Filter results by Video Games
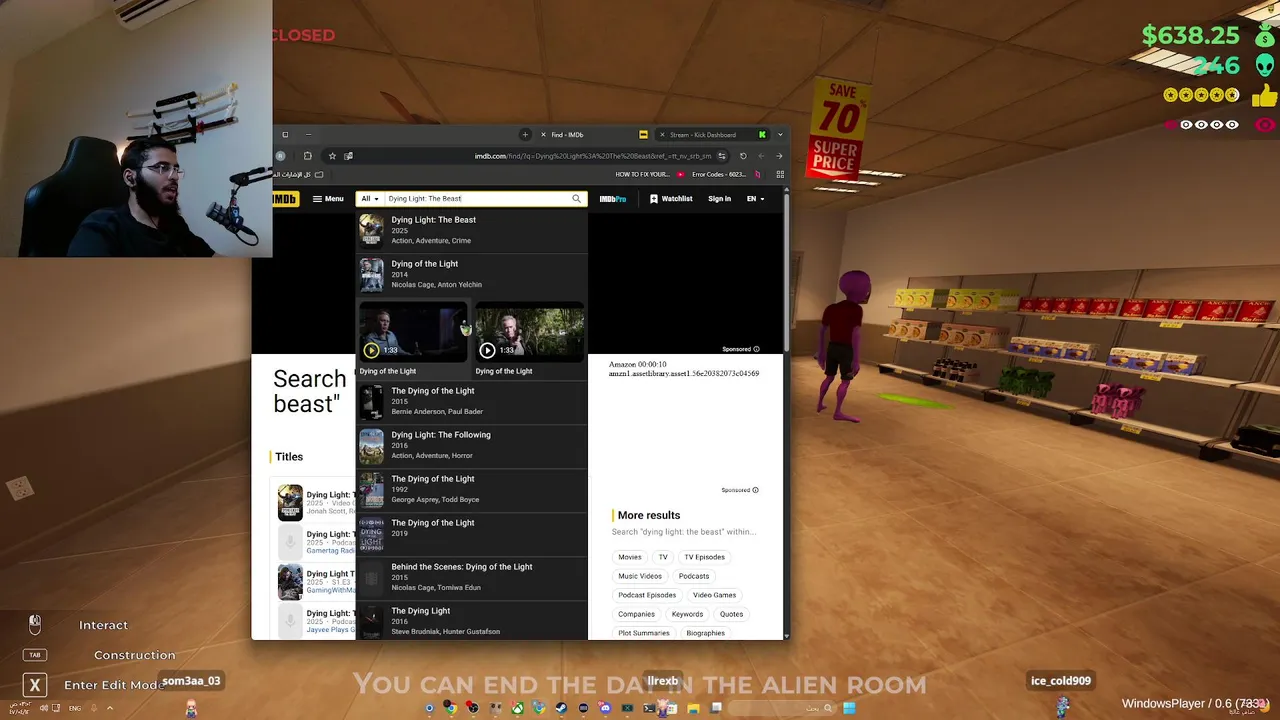 715,595
